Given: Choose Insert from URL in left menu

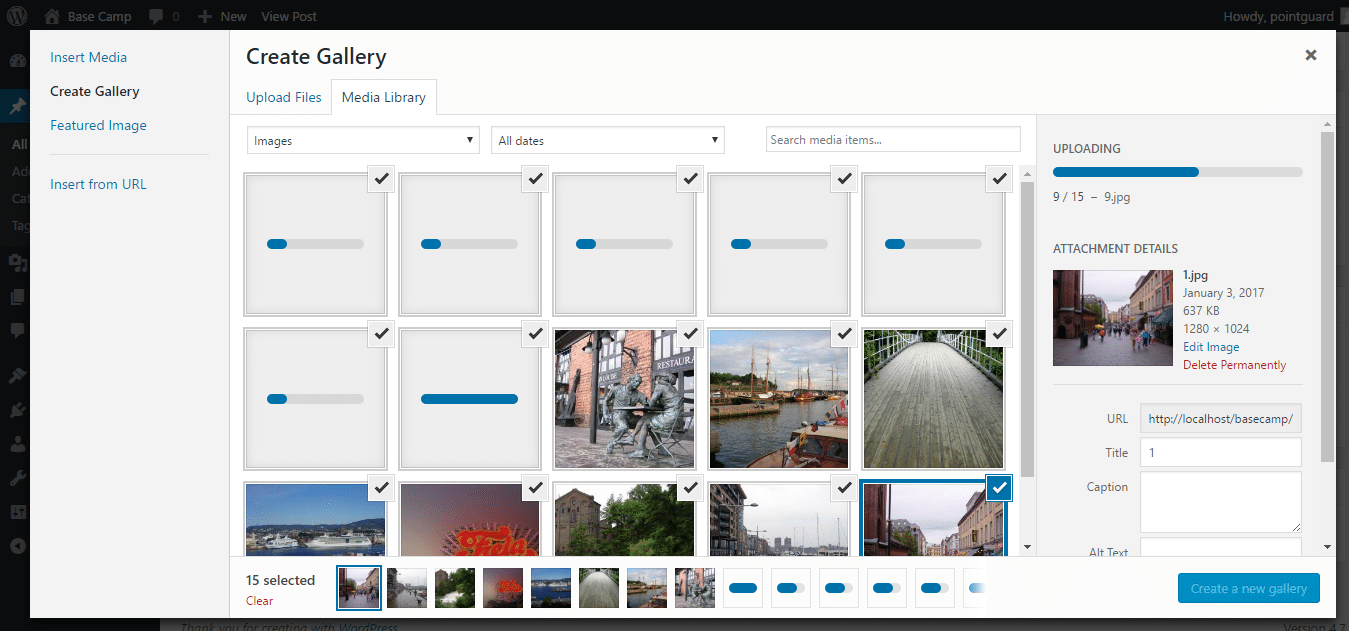Looking at the screenshot, I should click(x=98, y=184).
